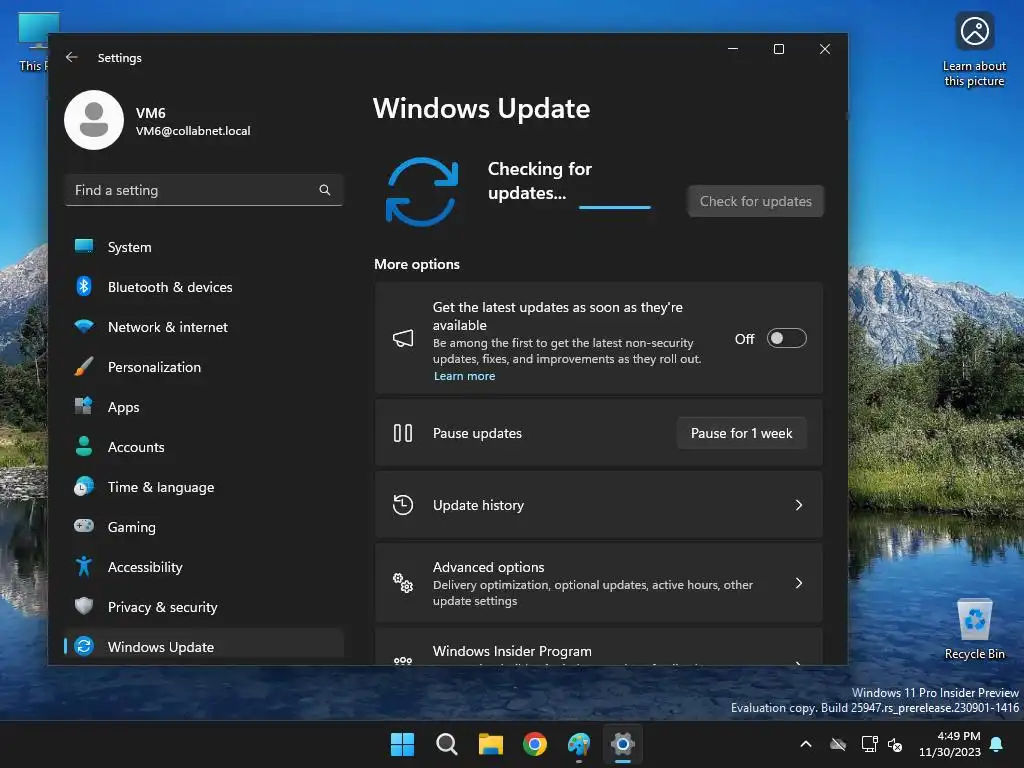
Task: Select Time & language in sidebar
Action: 204,487
